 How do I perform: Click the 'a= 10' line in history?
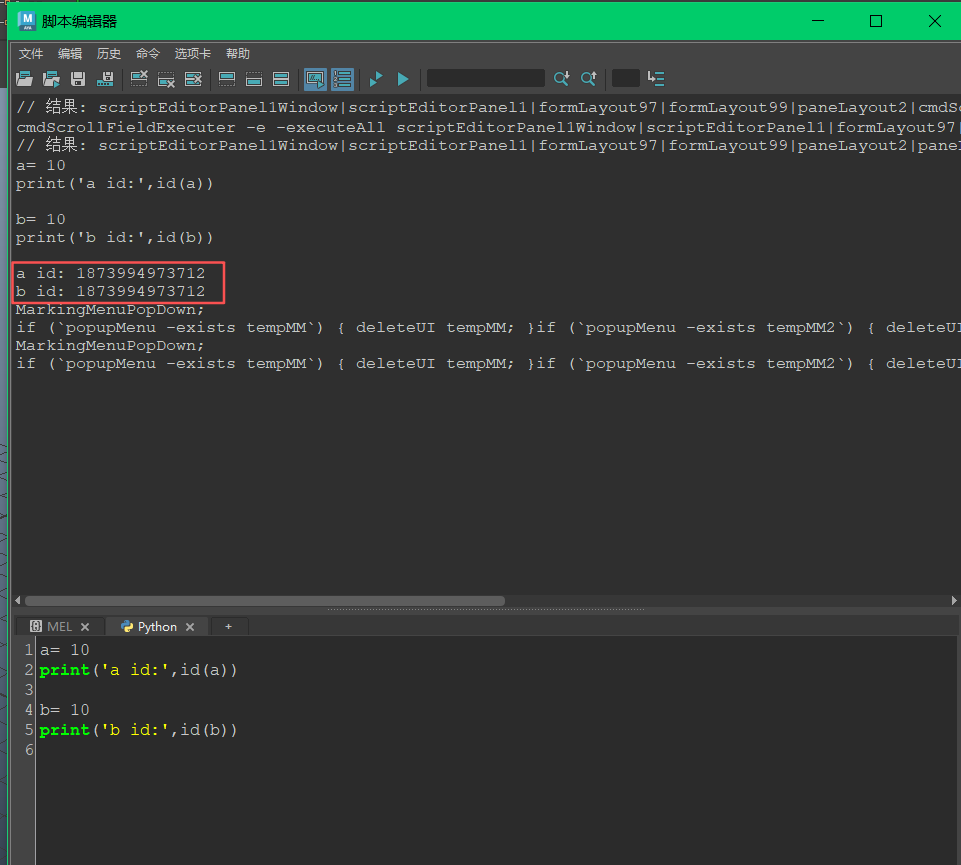(40, 166)
